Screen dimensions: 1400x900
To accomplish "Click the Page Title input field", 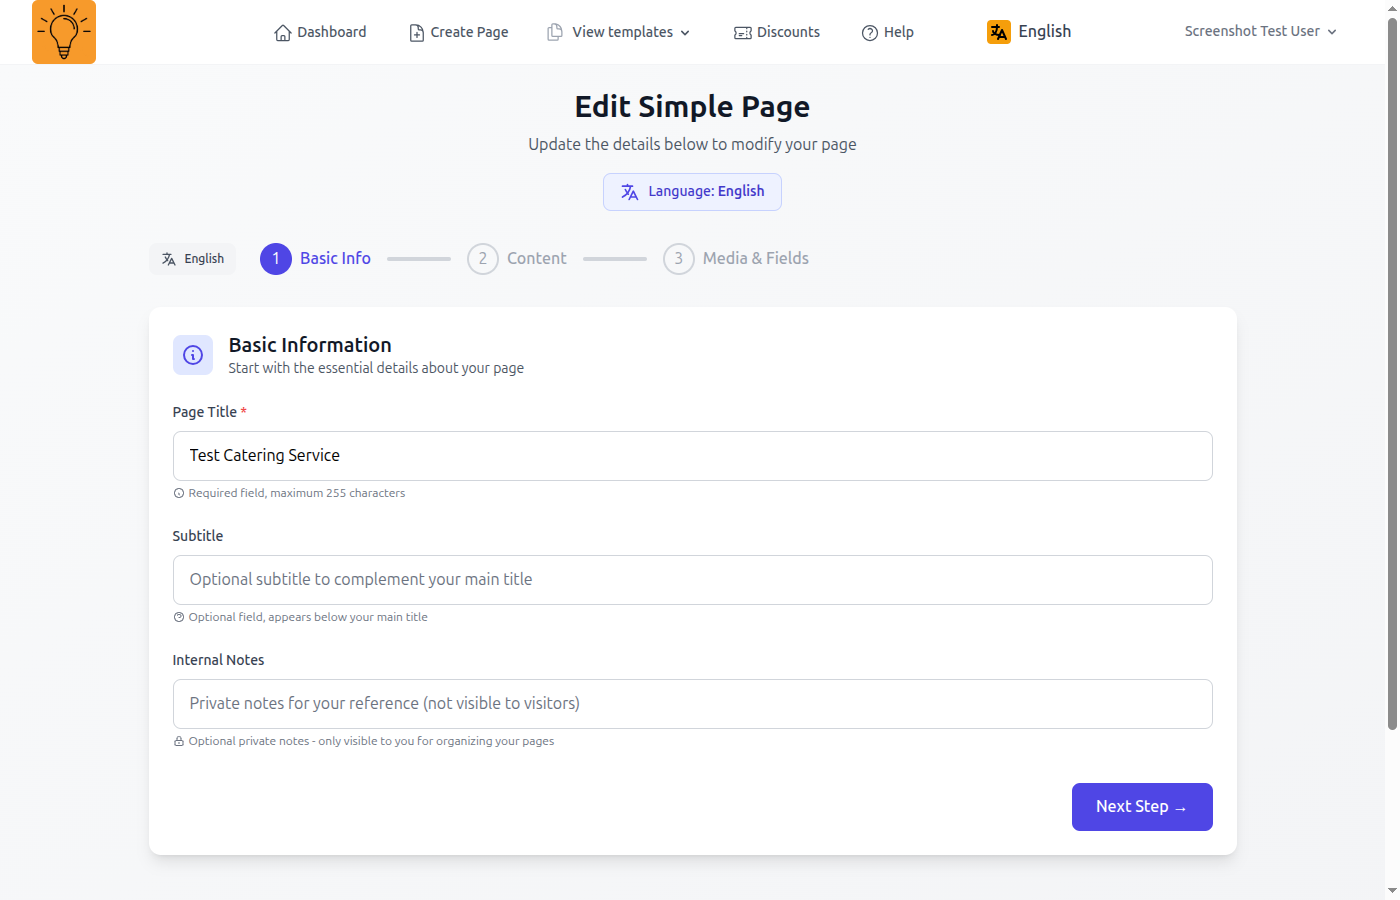I will click(693, 456).
